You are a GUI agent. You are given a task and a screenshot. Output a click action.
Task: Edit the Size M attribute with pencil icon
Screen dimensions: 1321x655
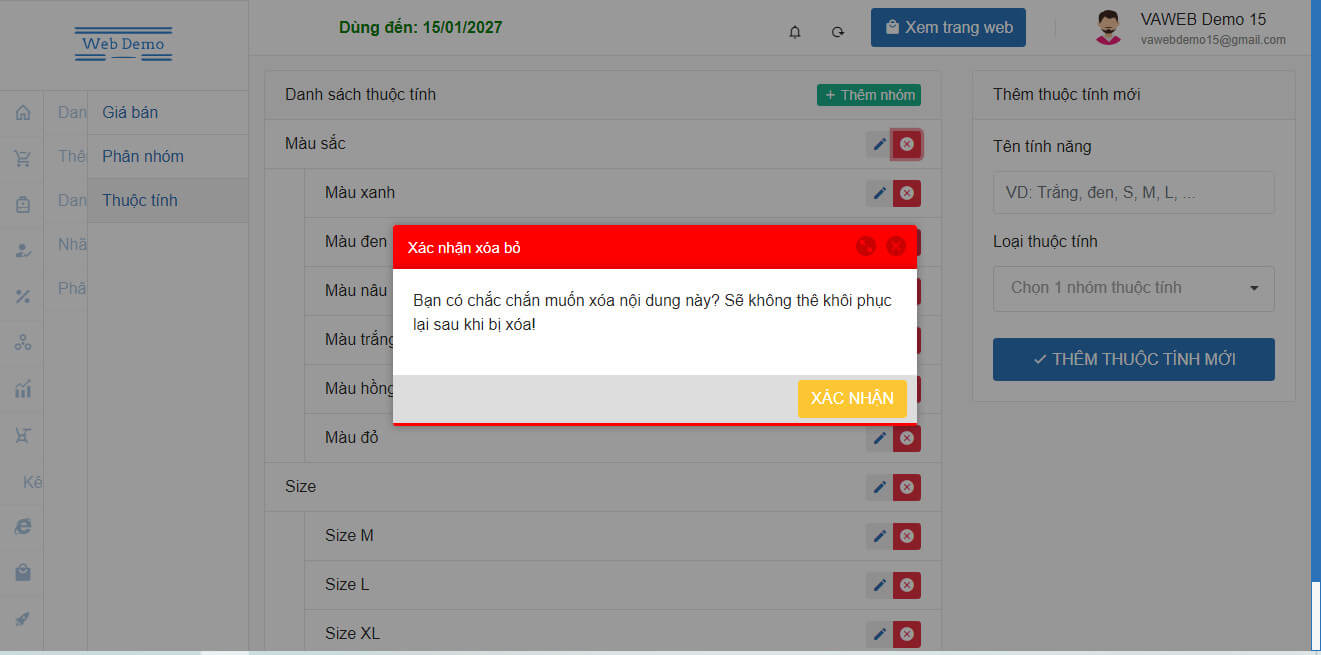click(x=880, y=536)
